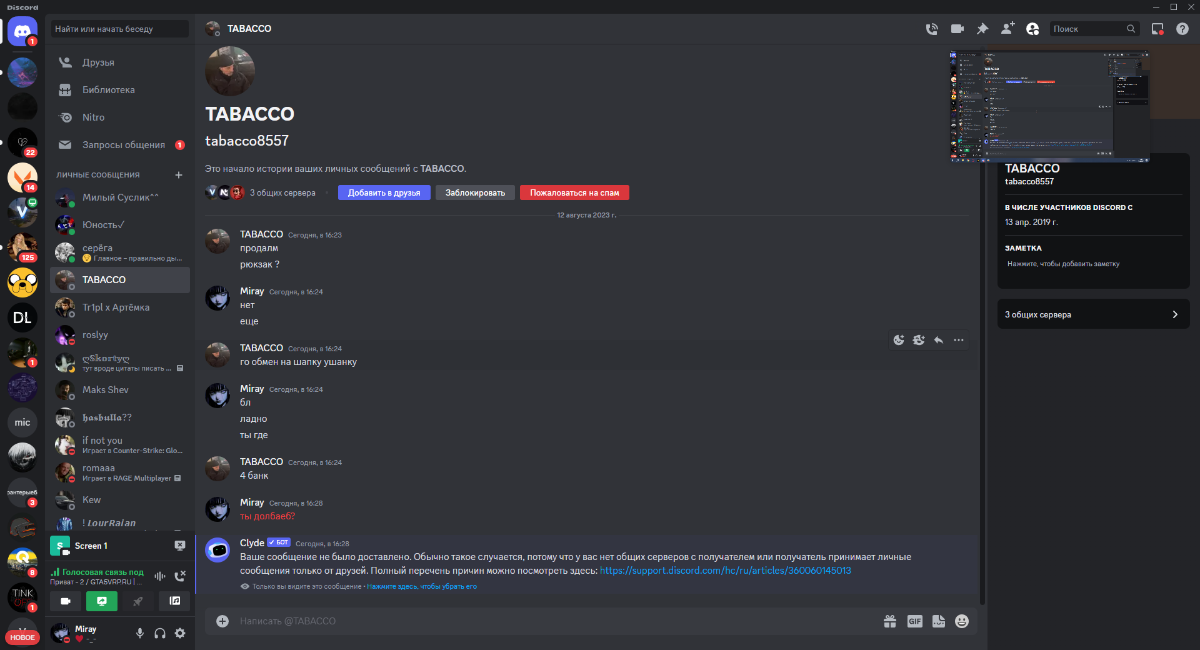Toggle the green screen share button
The image size is (1200, 650).
point(101,601)
